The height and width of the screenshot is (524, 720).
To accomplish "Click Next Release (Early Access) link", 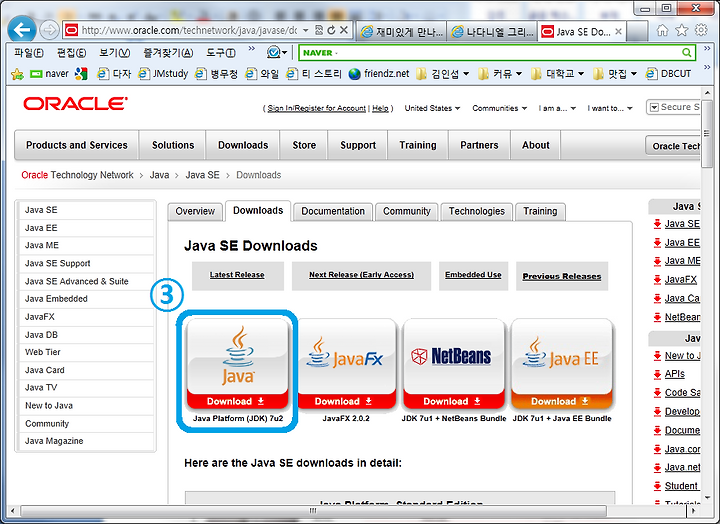I will 361,275.
